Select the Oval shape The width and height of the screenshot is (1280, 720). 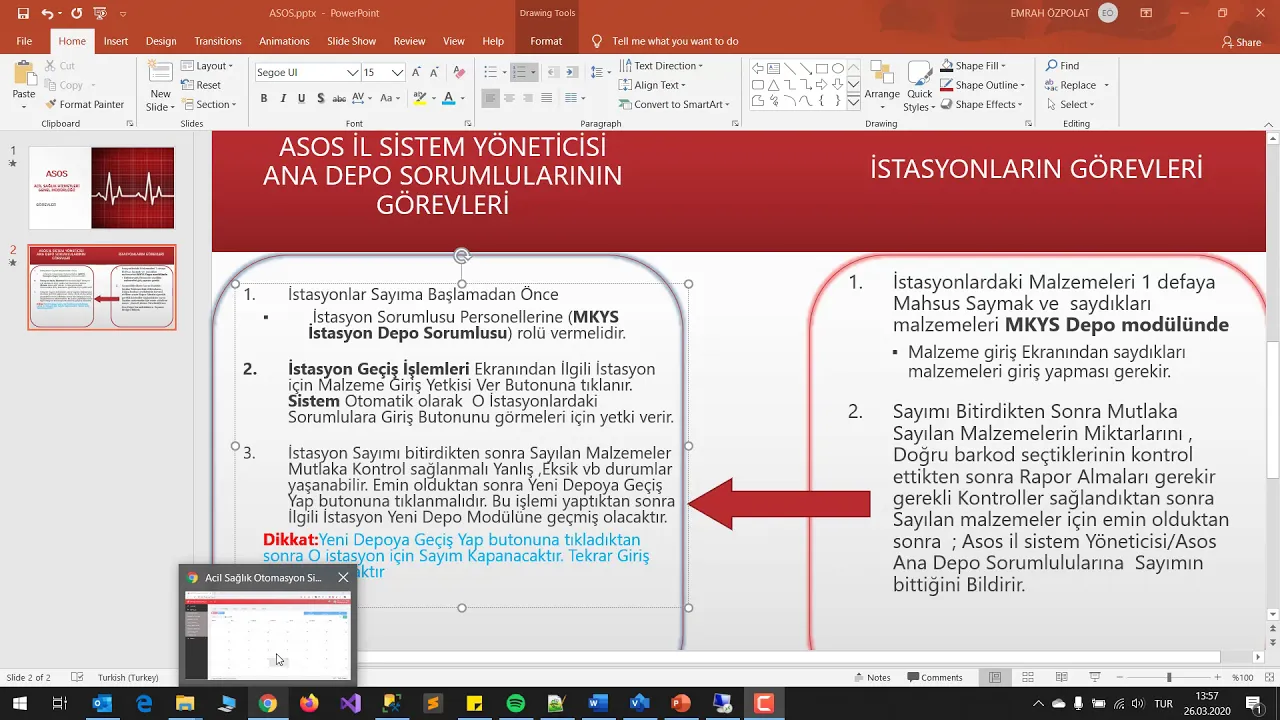coord(838,69)
